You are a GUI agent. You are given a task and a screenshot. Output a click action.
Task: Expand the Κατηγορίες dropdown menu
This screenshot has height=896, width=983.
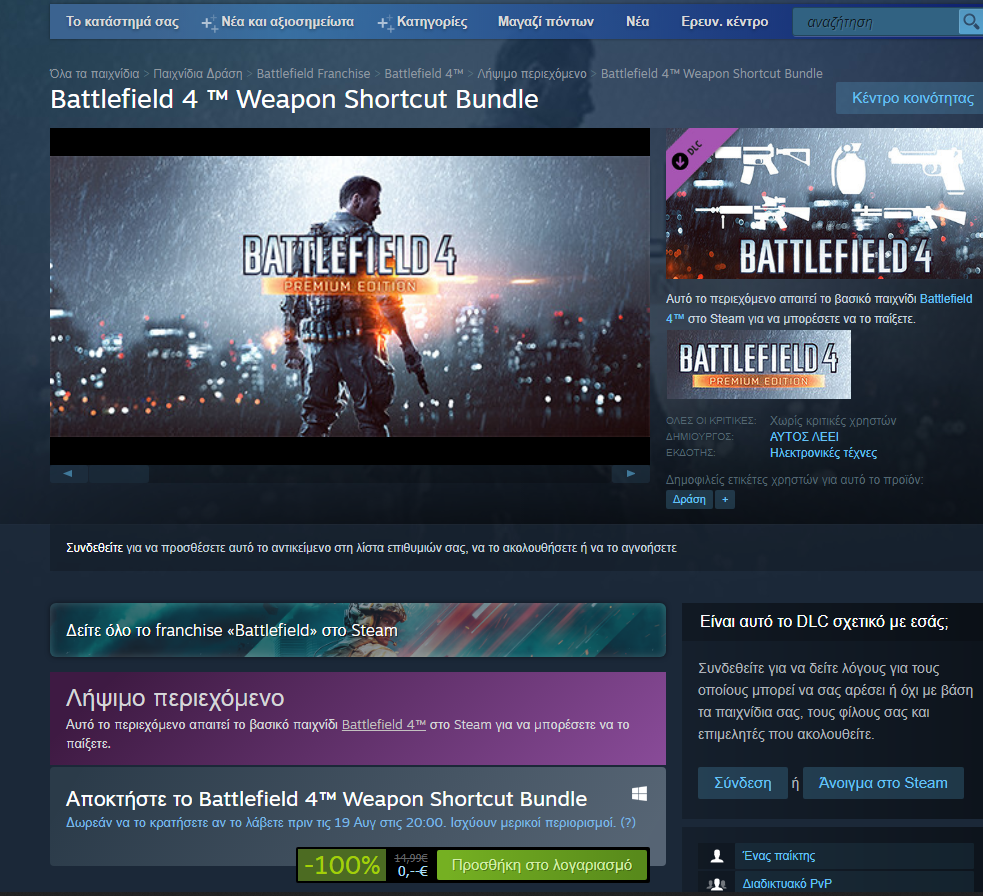pyautogui.click(x=423, y=22)
